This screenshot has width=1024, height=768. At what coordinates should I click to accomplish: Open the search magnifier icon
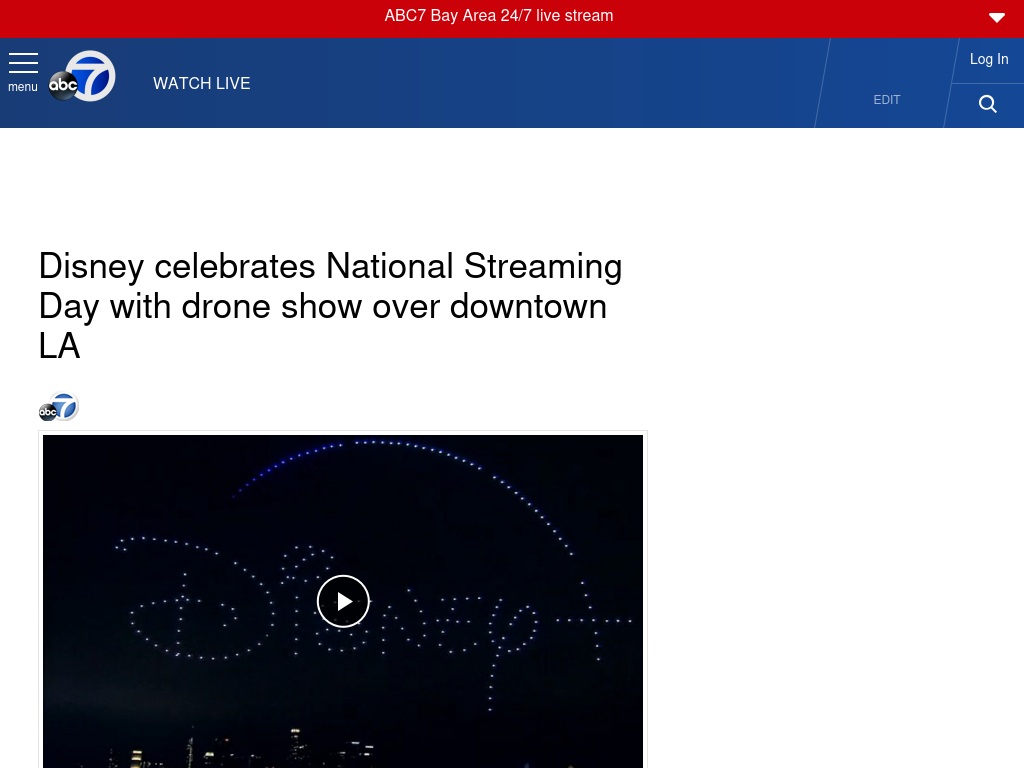pos(987,104)
